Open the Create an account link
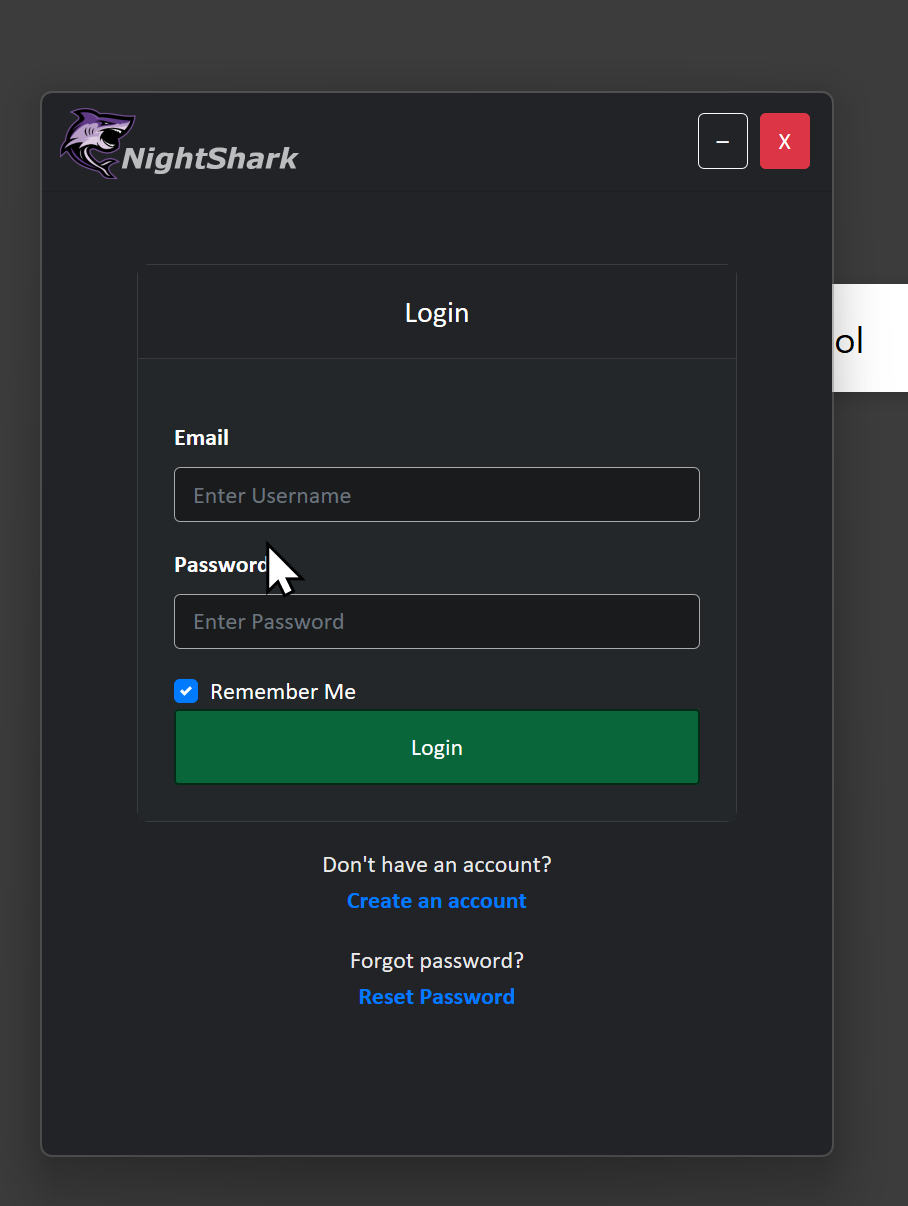The image size is (908, 1206). 437,901
